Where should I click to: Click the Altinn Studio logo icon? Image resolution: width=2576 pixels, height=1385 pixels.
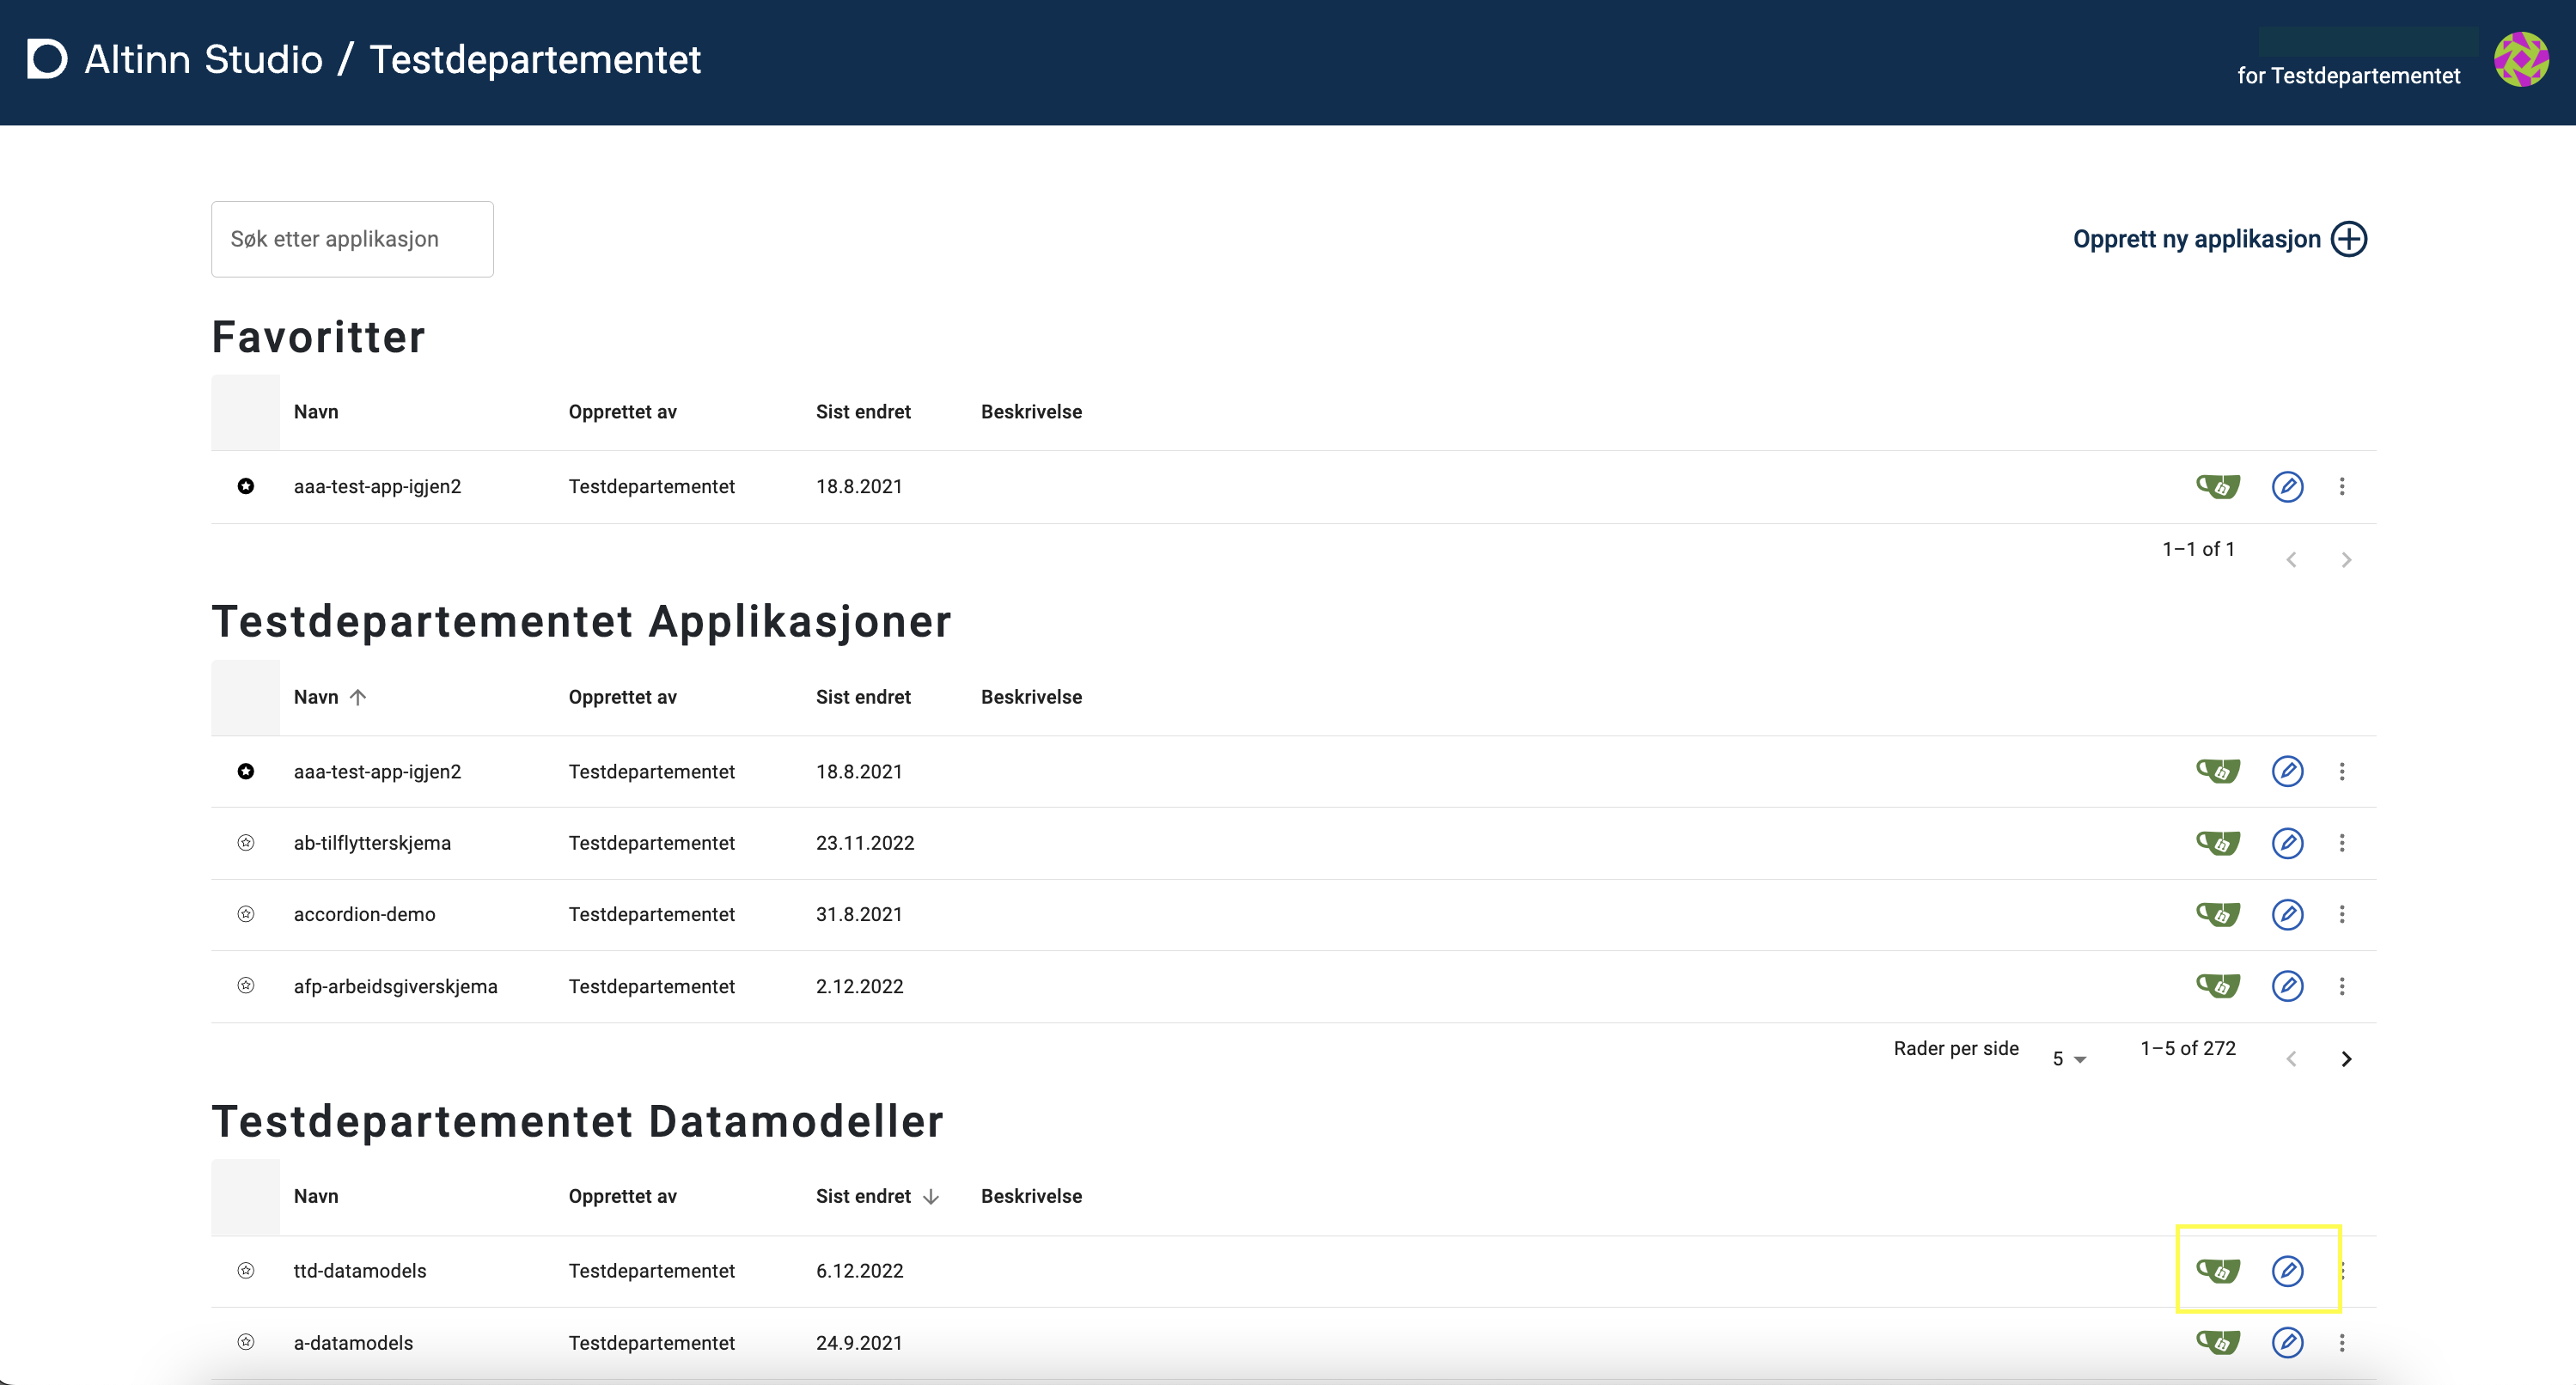47,59
